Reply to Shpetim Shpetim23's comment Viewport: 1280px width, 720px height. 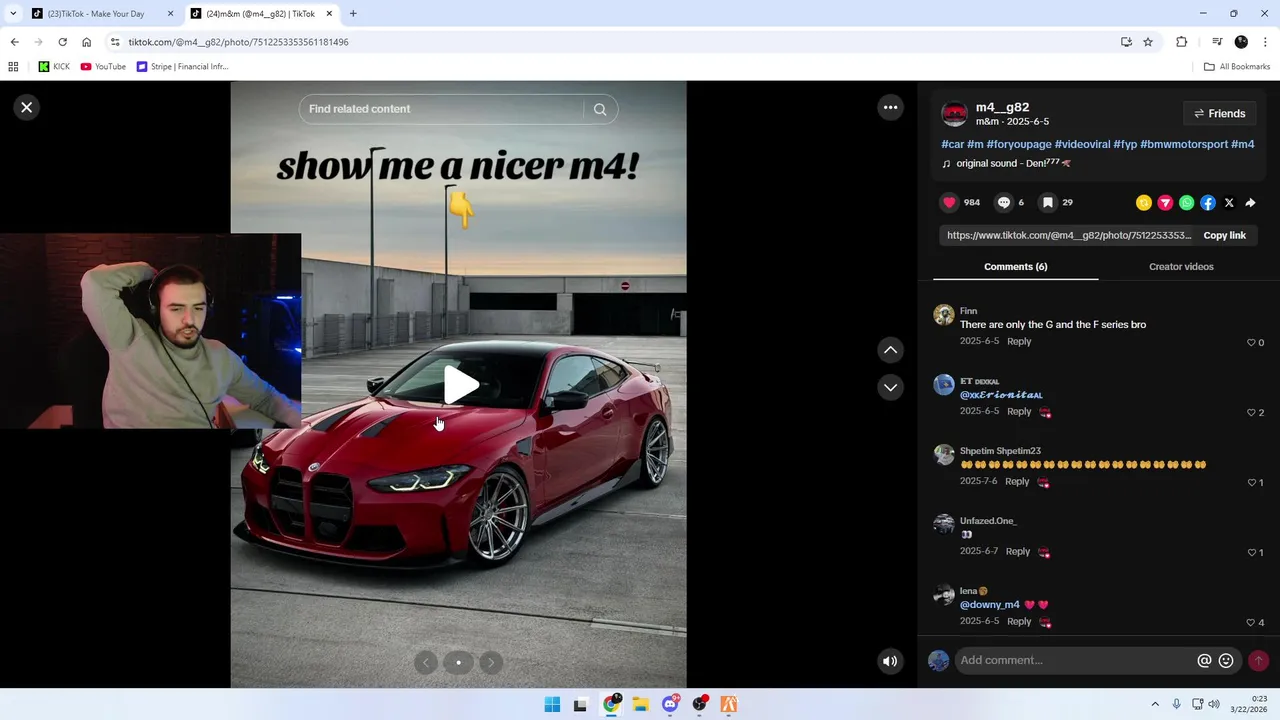1017,481
